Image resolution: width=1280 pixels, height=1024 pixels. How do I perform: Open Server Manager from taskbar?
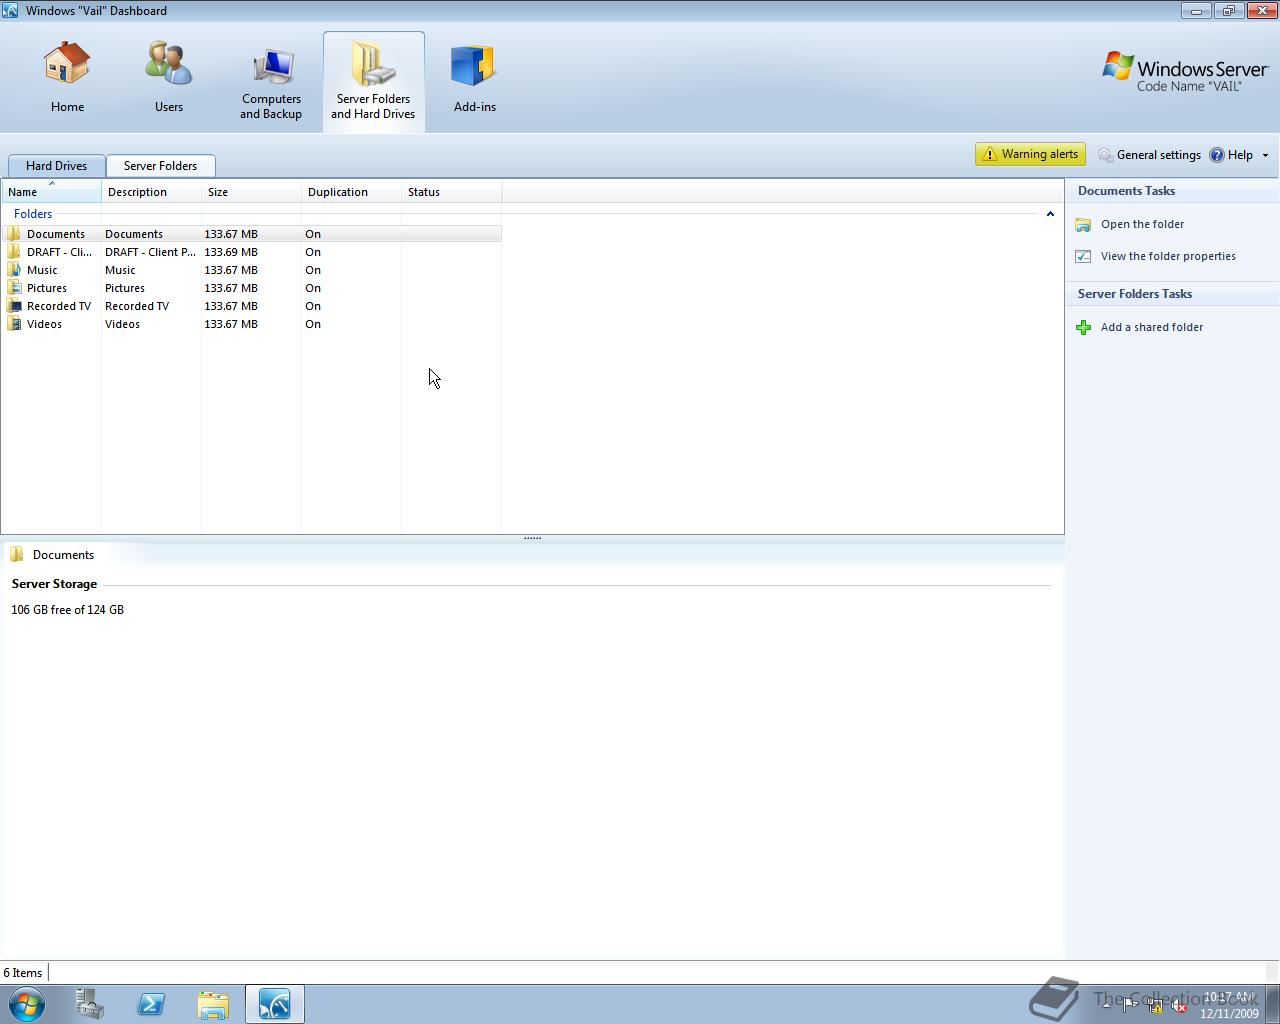click(x=90, y=1004)
